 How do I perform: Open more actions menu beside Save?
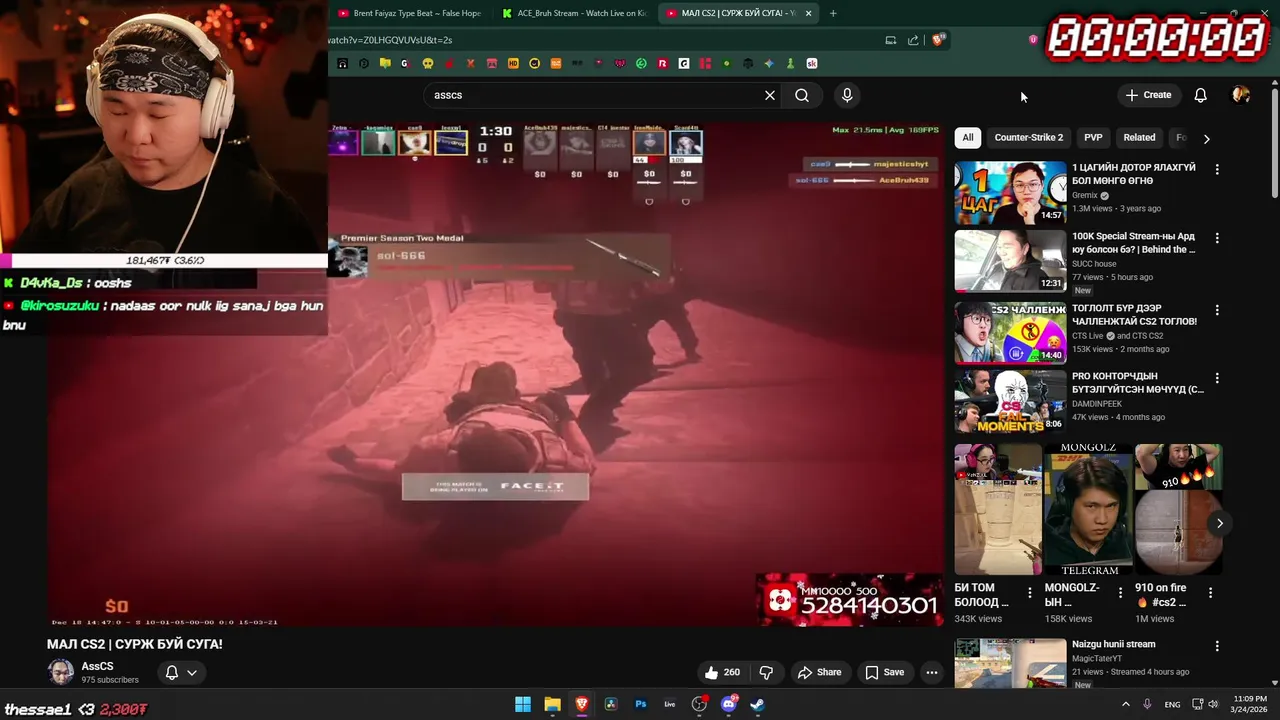[x=932, y=672]
